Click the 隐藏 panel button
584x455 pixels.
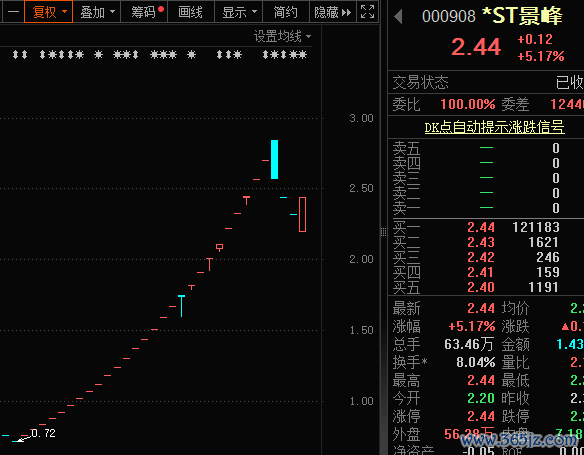pos(333,12)
